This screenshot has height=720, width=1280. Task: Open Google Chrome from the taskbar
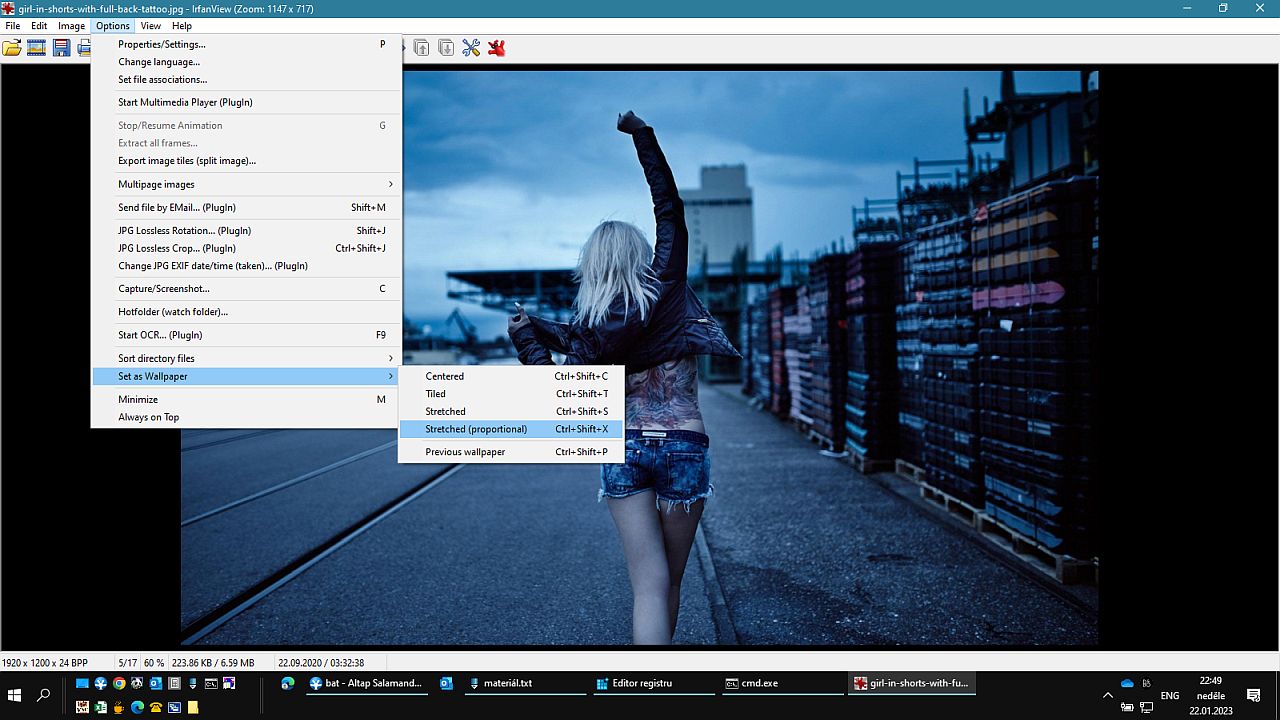click(x=119, y=684)
